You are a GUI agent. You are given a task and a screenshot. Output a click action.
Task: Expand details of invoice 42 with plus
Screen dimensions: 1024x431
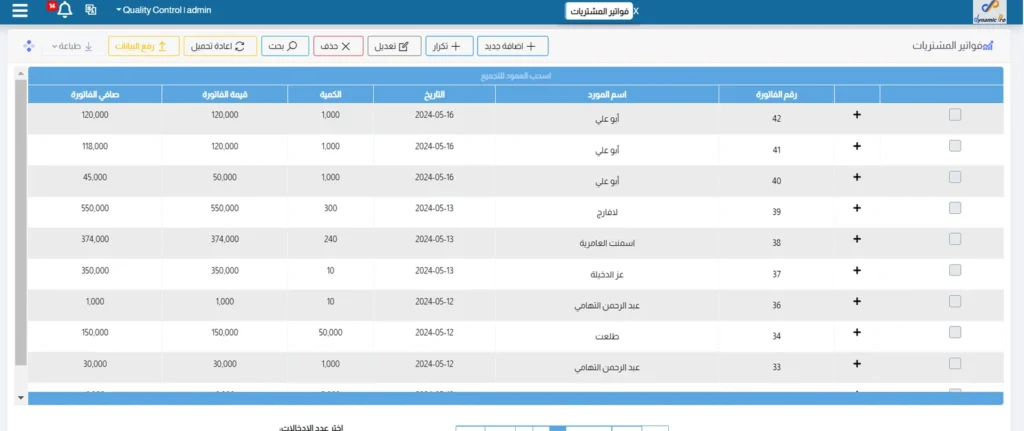tap(856, 115)
